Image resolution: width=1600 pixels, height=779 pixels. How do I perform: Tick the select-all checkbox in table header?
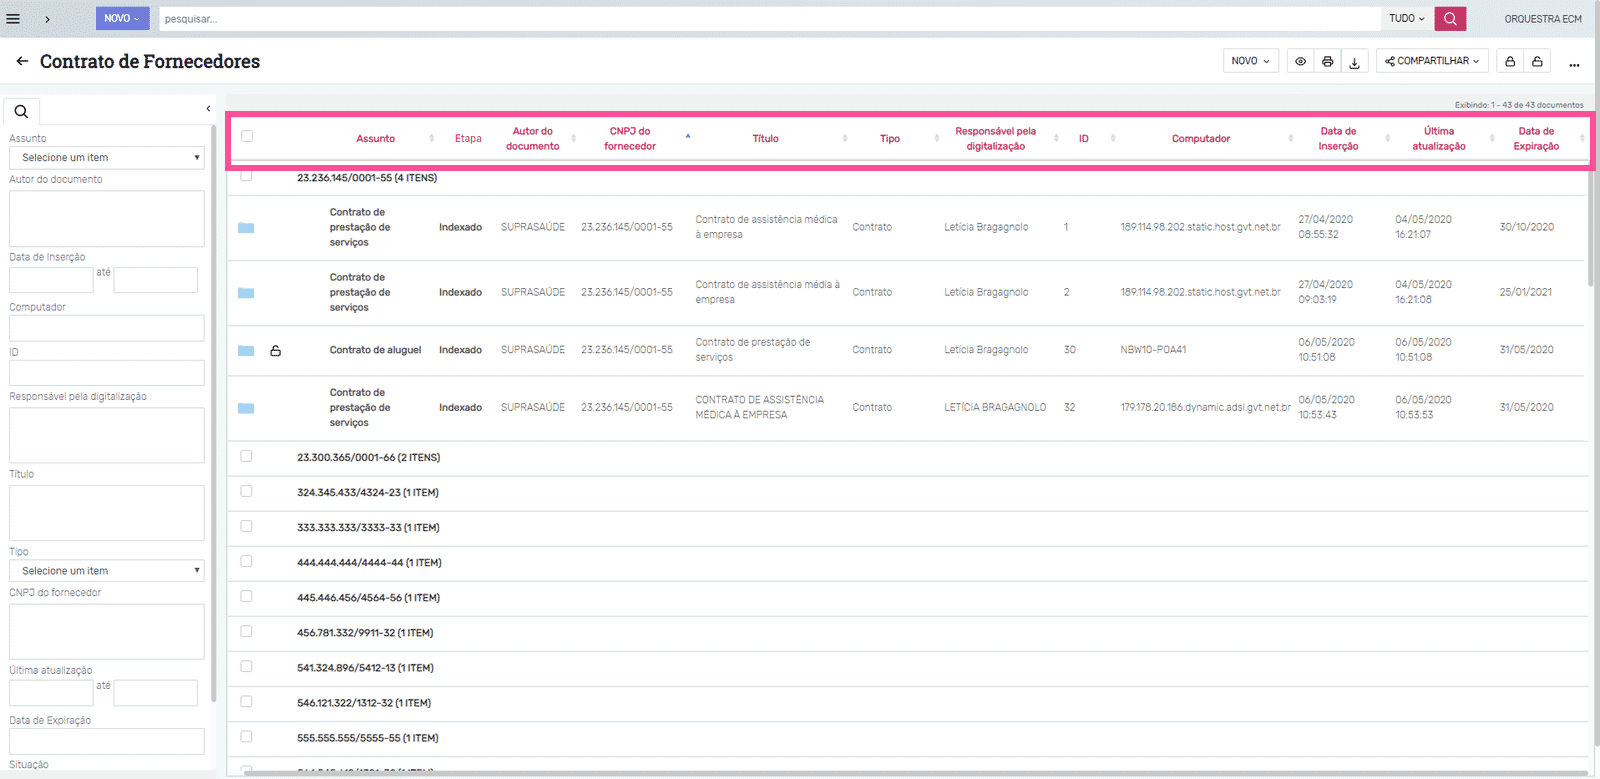coord(247,136)
